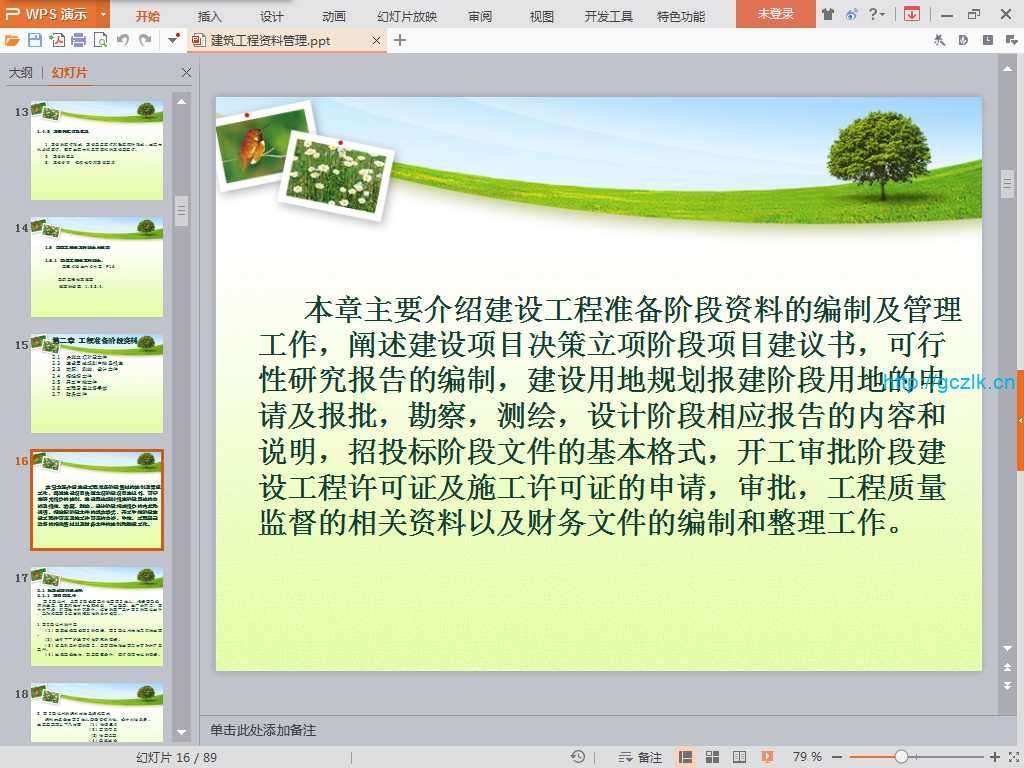
Task: Open new document tab with plus icon
Action: pos(400,40)
